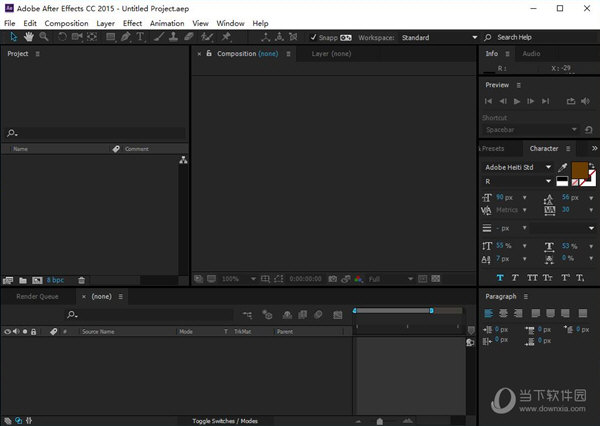Open the File menu
Image resolution: width=600 pixels, height=426 pixels.
10,23
